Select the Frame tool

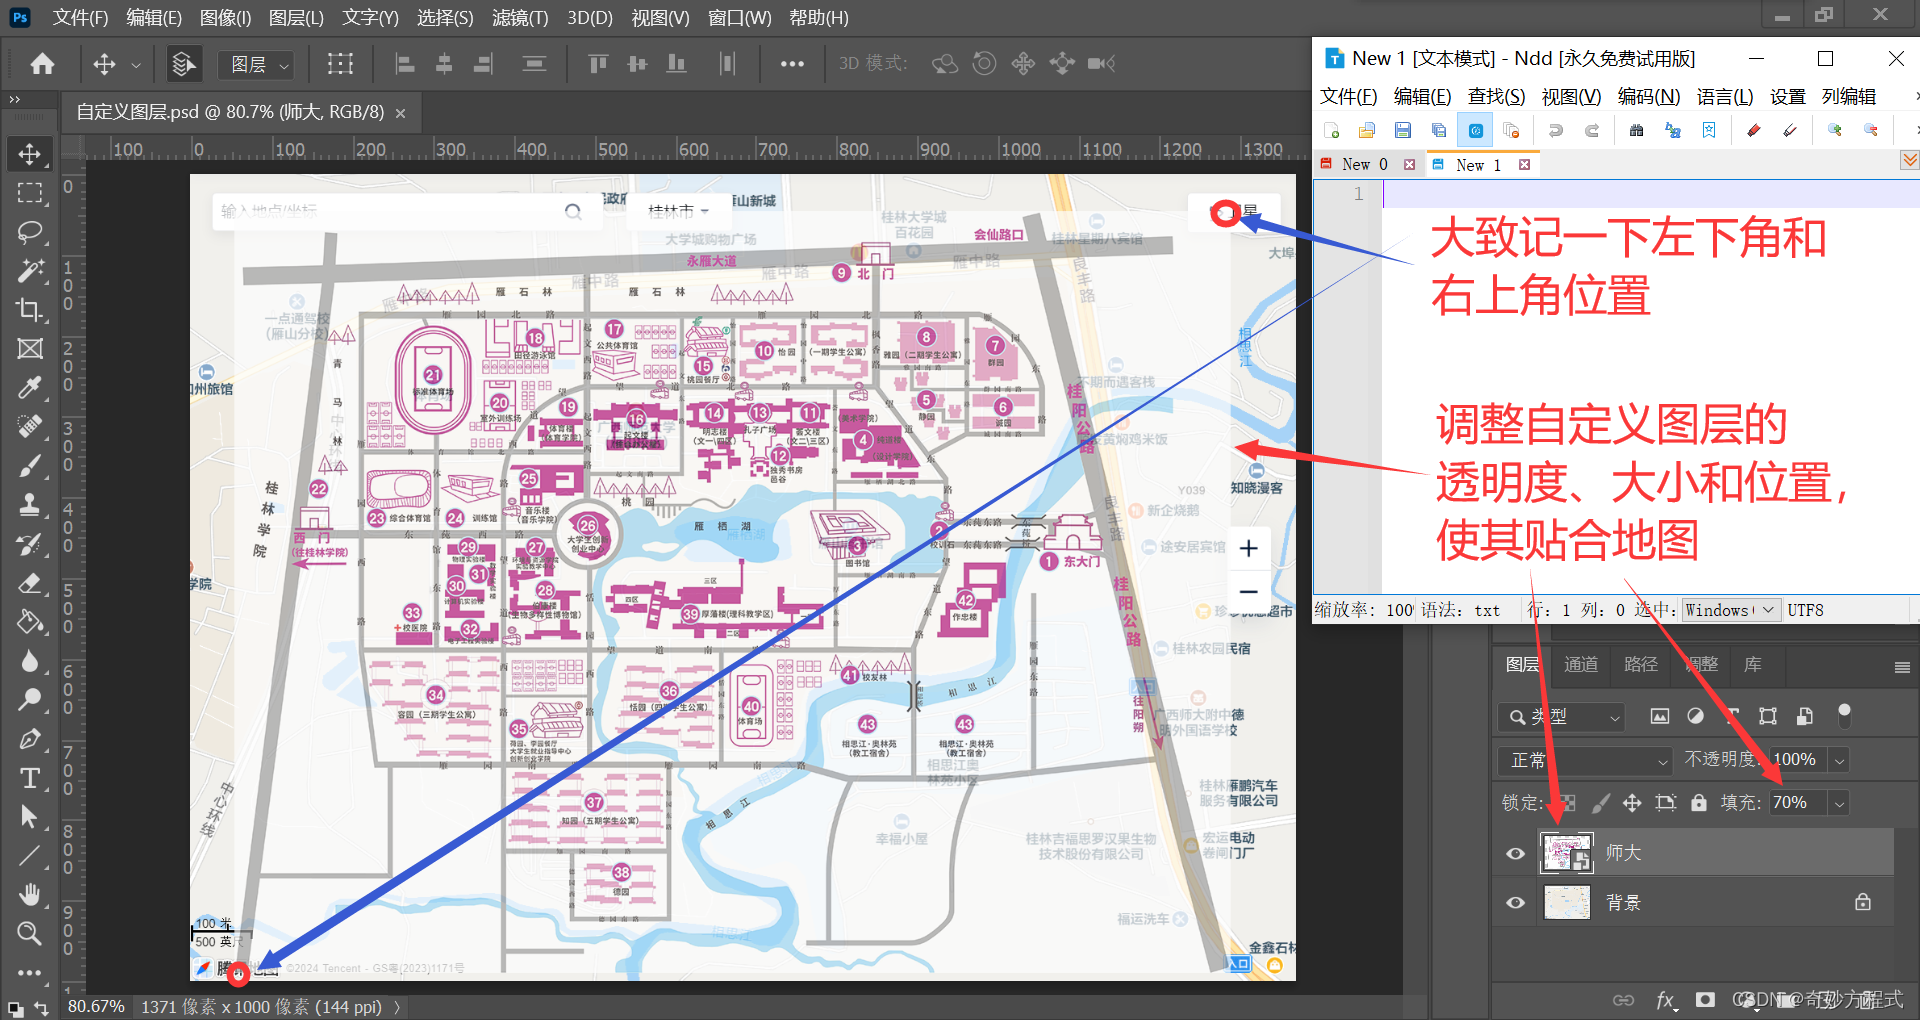pos(30,349)
